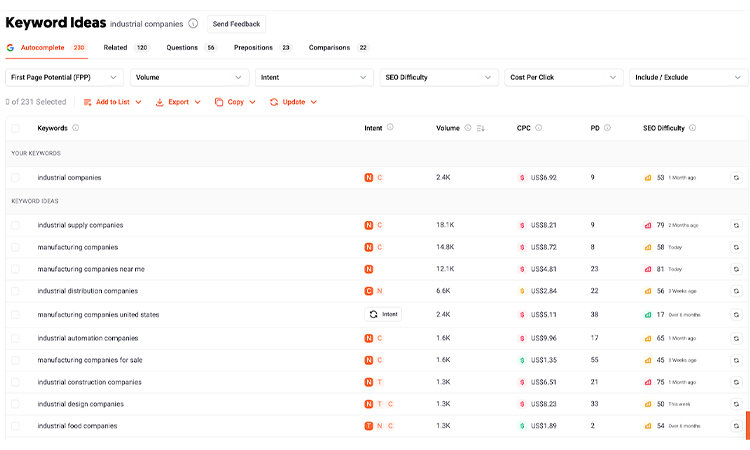Switch to the Prepositions tab

point(263,48)
